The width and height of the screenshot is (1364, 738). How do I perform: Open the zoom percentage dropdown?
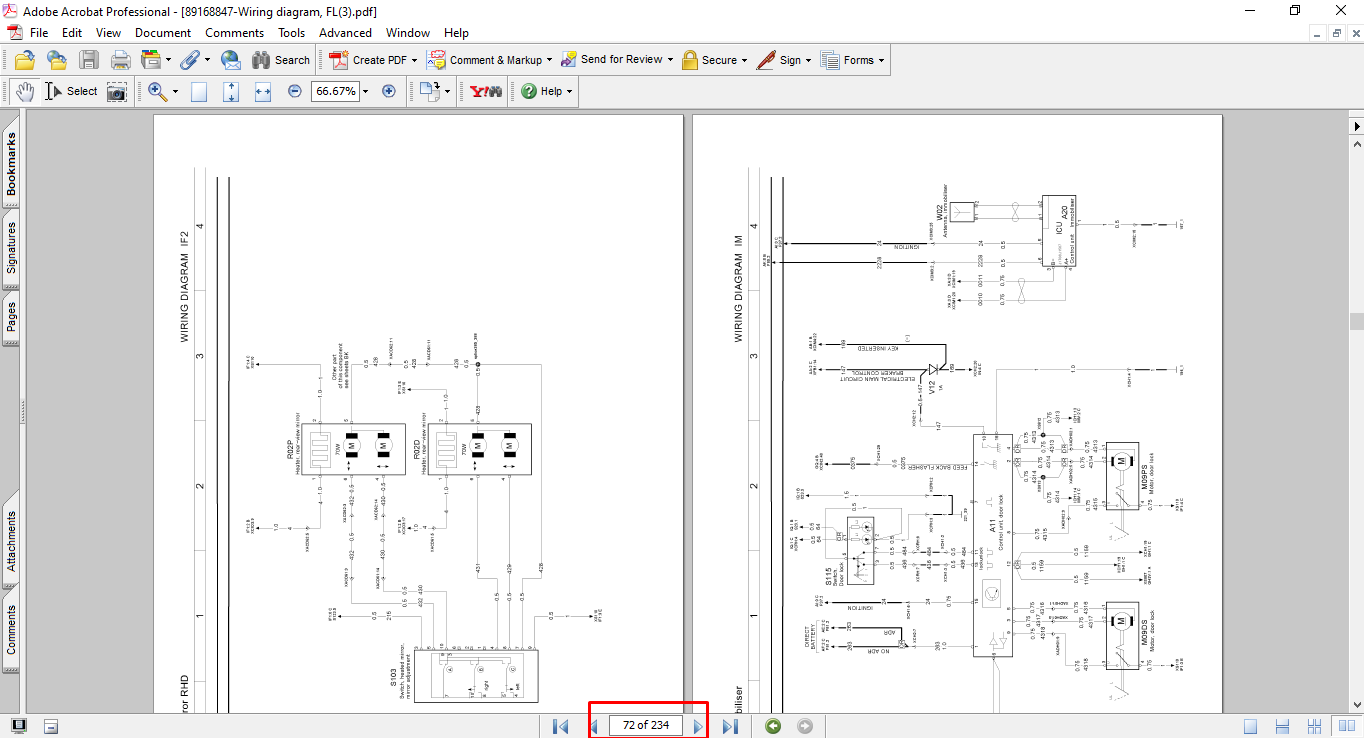(365, 91)
